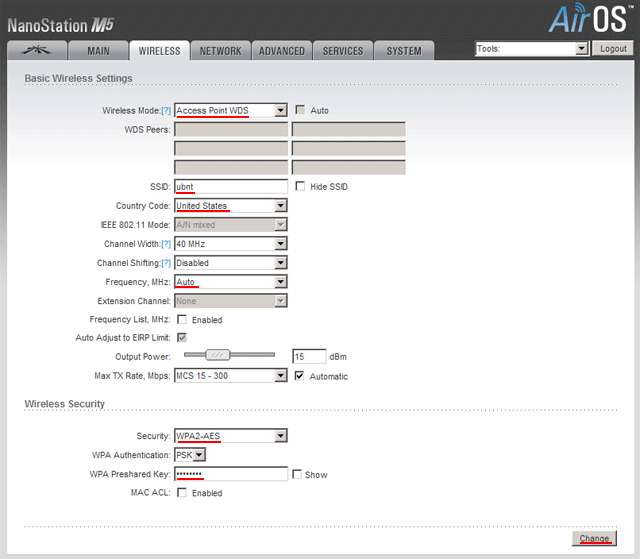Uncheck the Automatic TX rate checkbox
The image size is (640, 559).
(300, 376)
